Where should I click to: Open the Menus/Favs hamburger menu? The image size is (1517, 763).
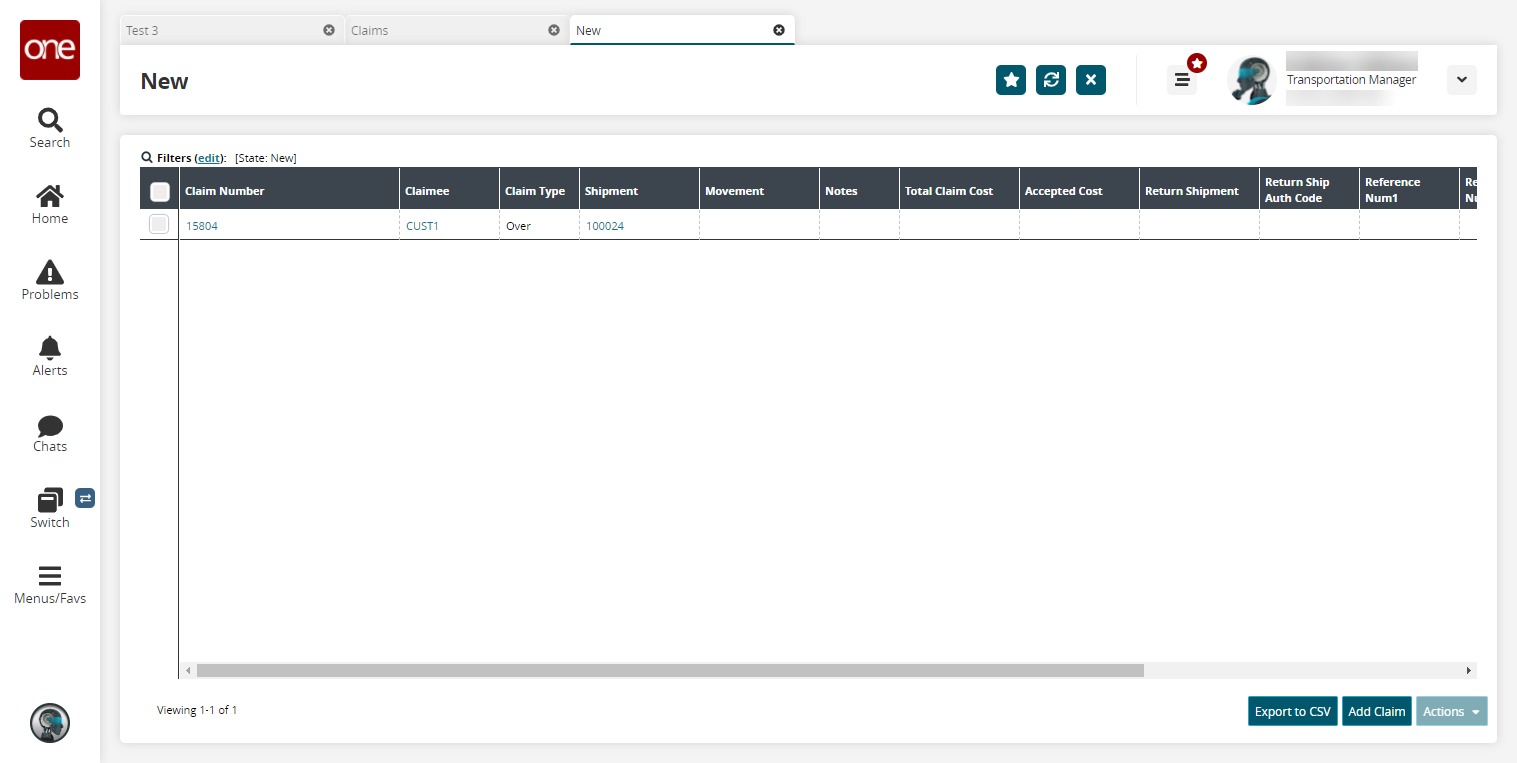pyautogui.click(x=50, y=585)
